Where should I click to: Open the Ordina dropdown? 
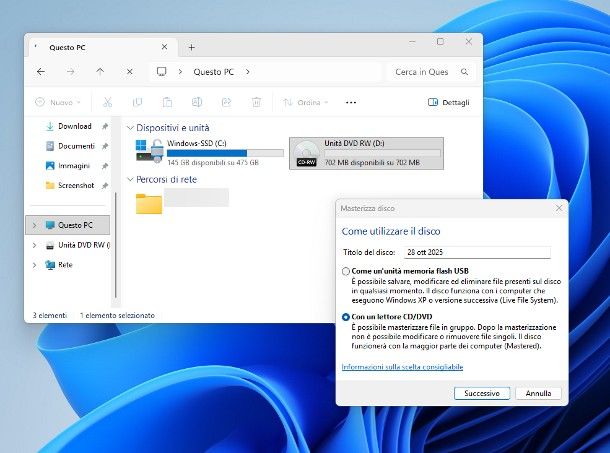(305, 102)
